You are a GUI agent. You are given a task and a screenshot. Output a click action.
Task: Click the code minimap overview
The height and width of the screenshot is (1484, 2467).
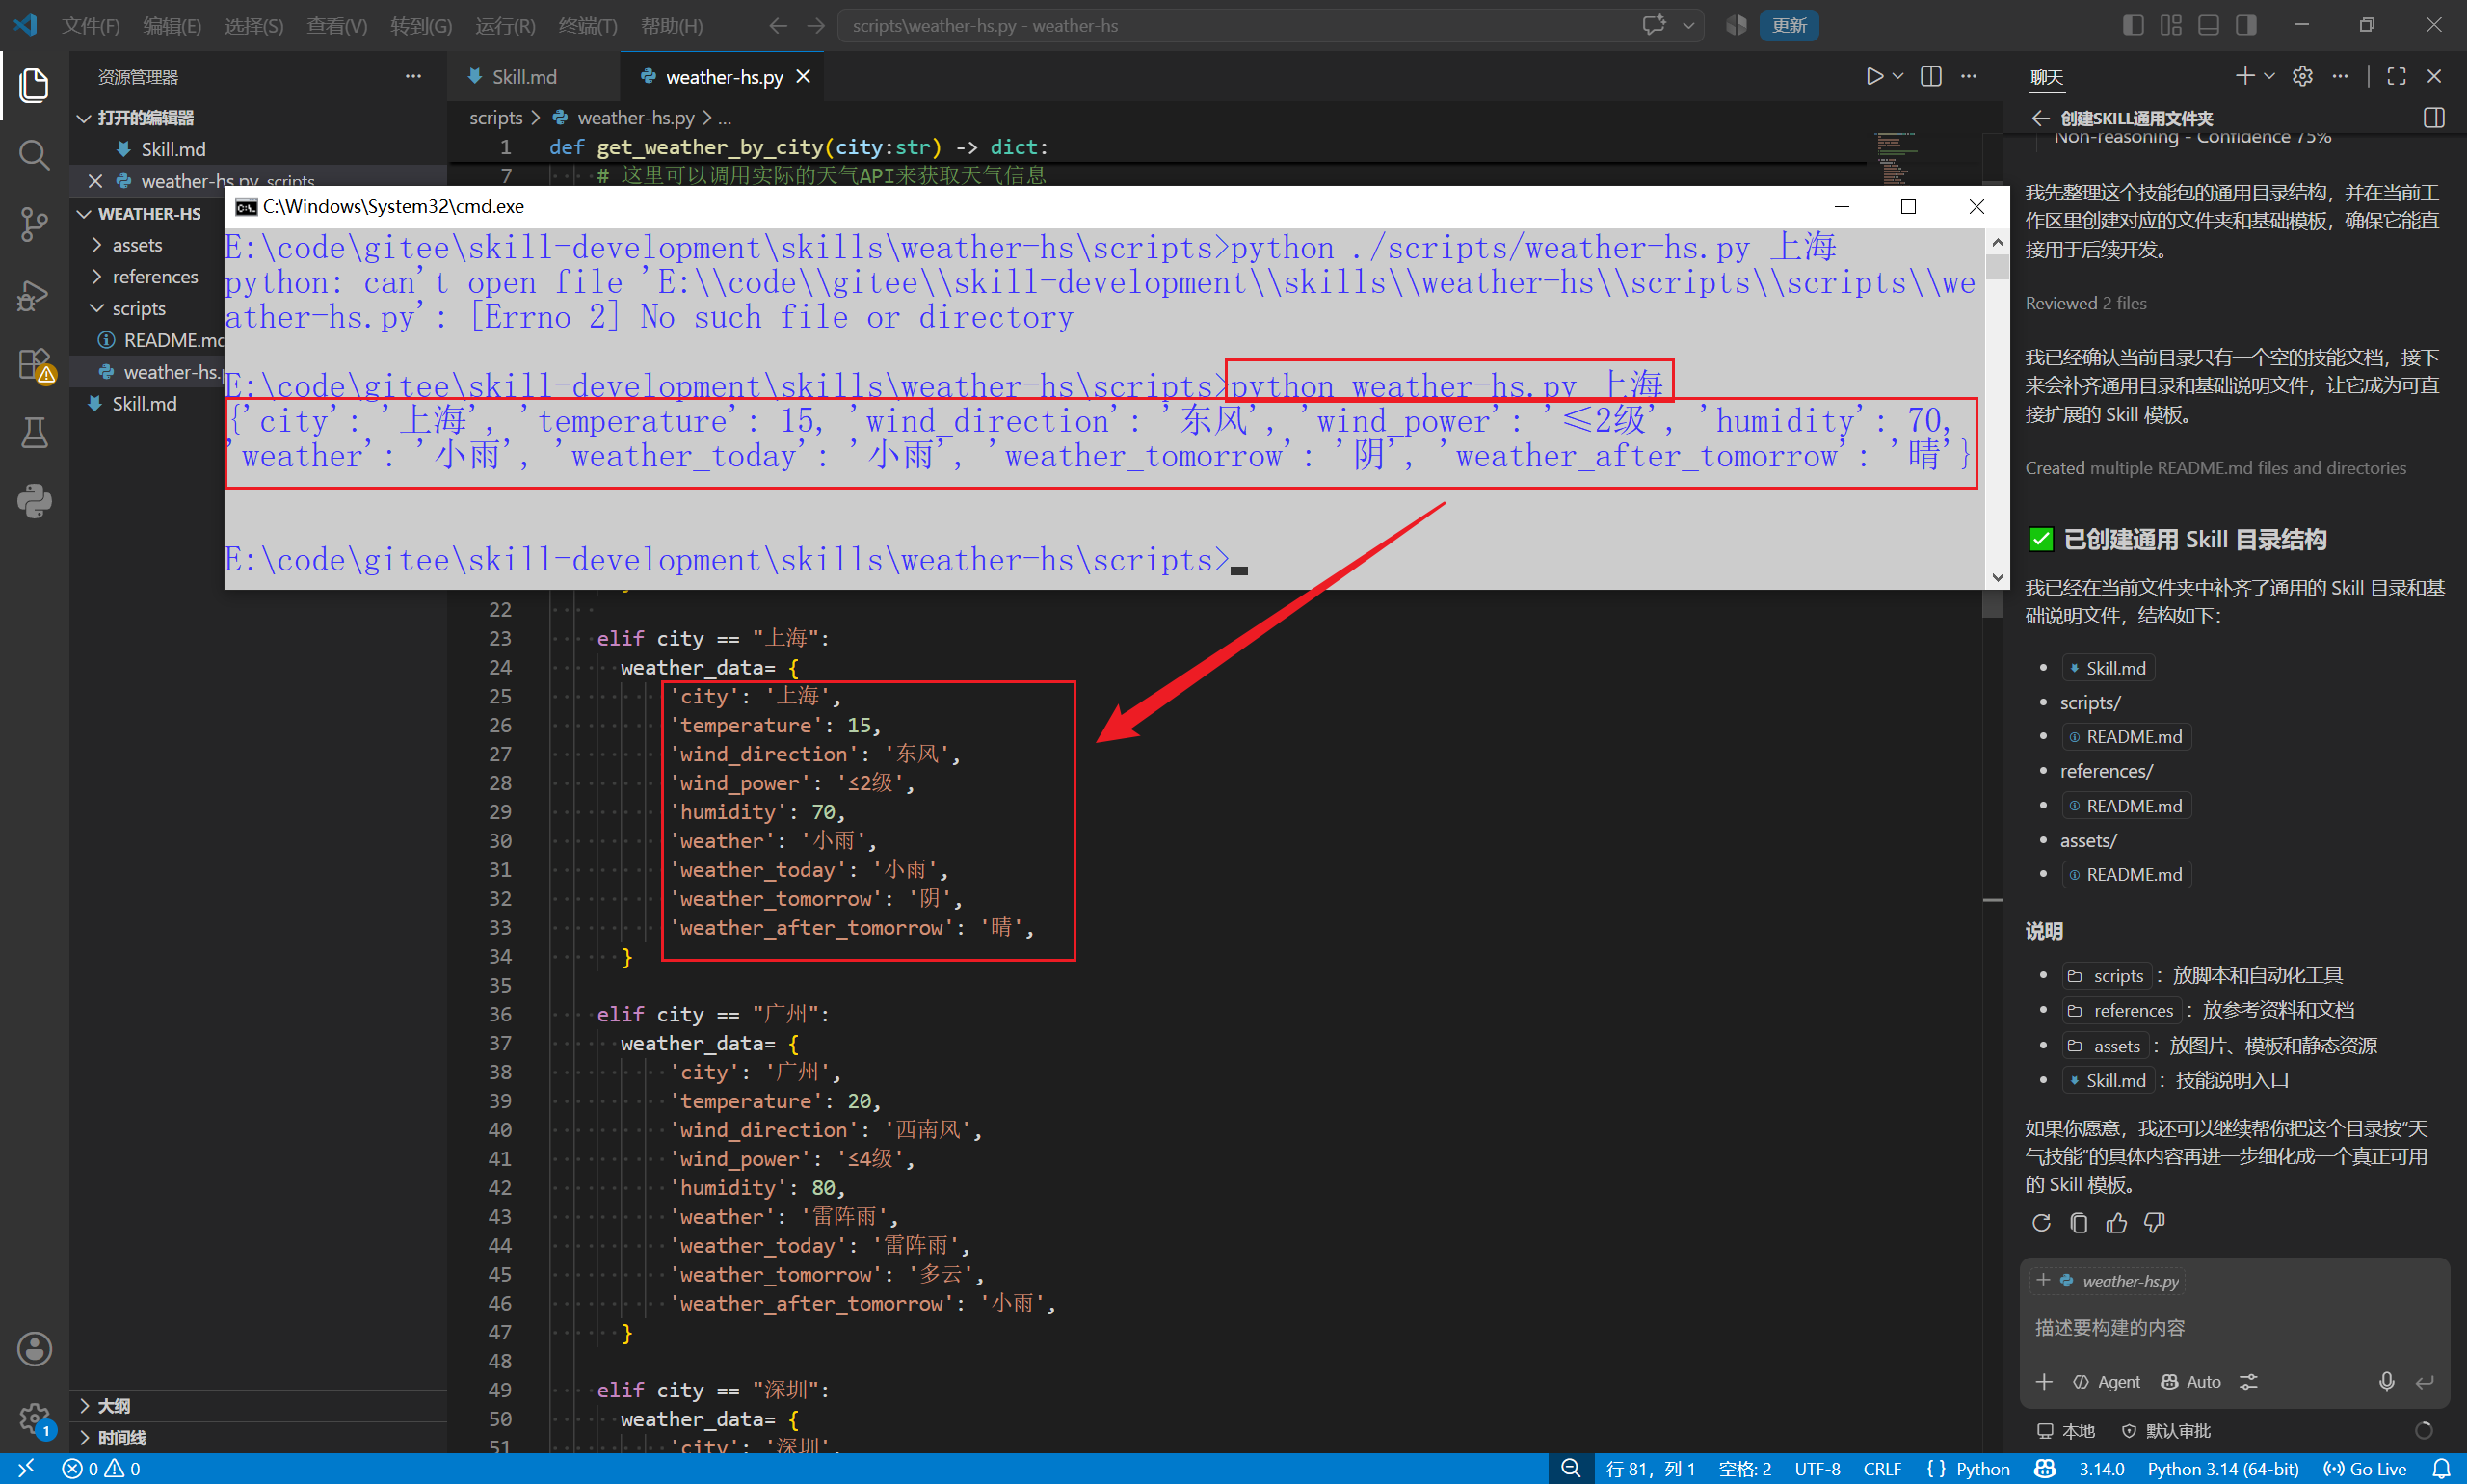click(x=1895, y=158)
